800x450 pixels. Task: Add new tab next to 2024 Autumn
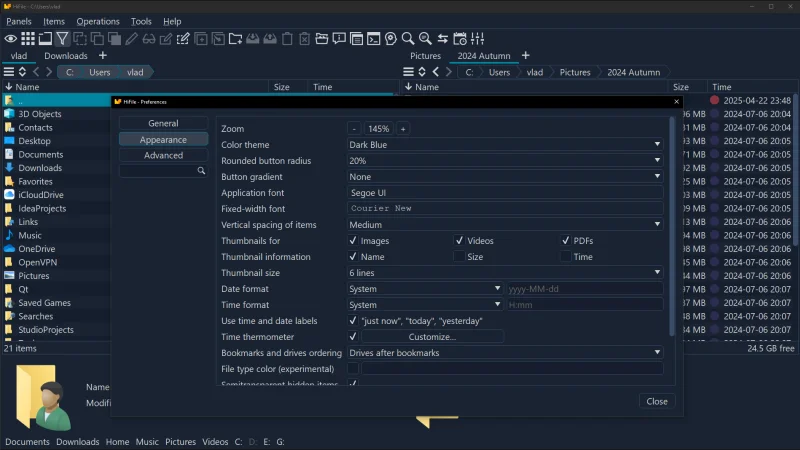click(x=526, y=55)
